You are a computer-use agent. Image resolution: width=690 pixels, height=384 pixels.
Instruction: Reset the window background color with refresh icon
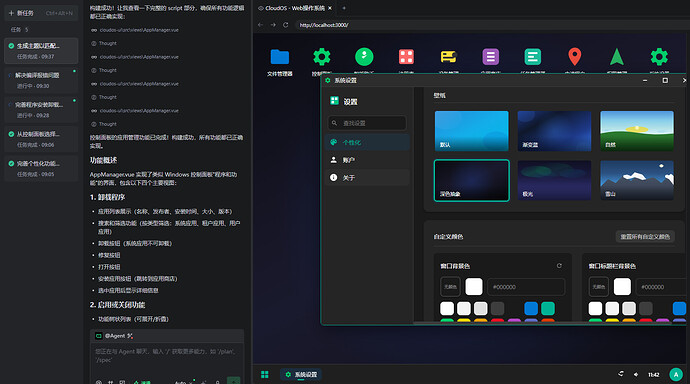(x=559, y=266)
